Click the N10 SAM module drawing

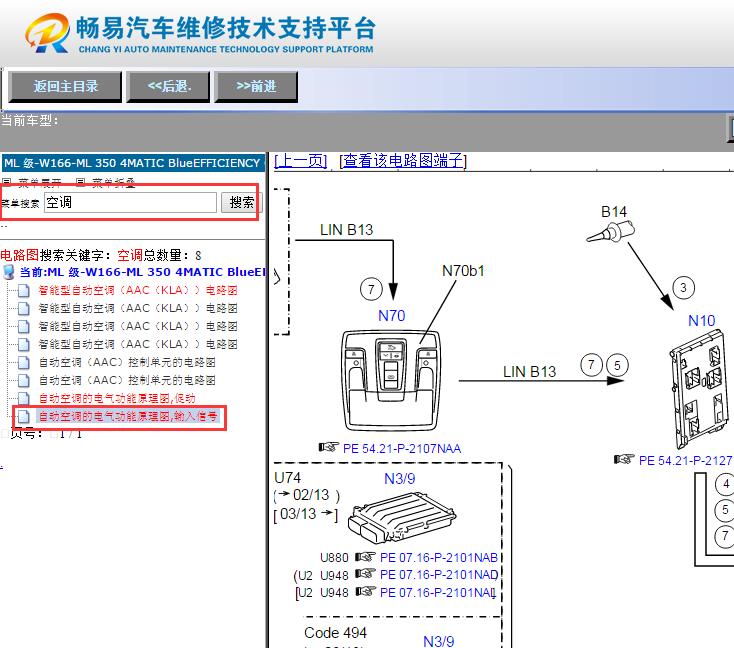(700, 390)
